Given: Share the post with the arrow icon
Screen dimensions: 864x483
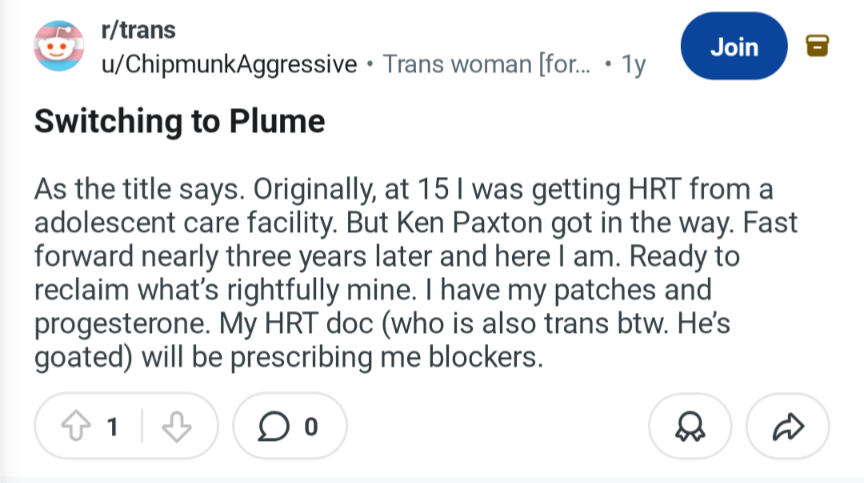Looking at the screenshot, I should pos(788,426).
